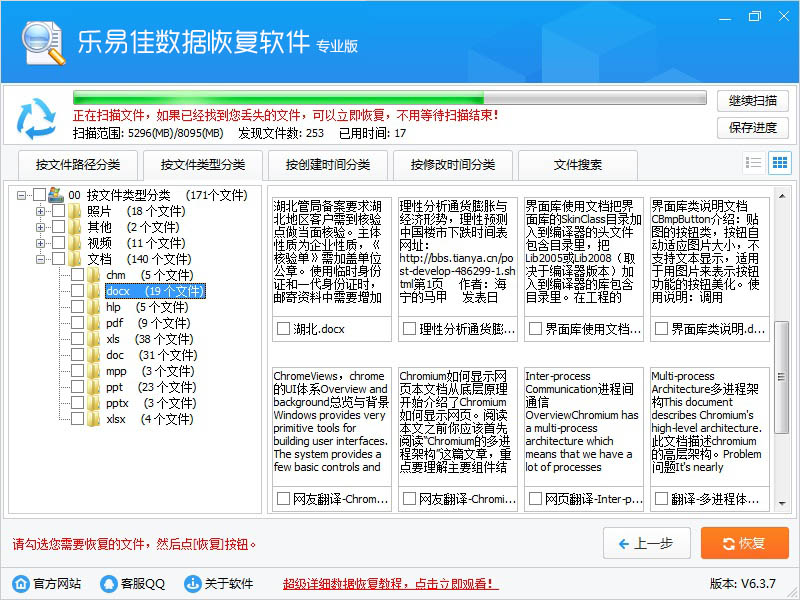Image resolution: width=800 pixels, height=600 pixels.
Task: Collapse the 文档 tree node
Action: [40, 259]
